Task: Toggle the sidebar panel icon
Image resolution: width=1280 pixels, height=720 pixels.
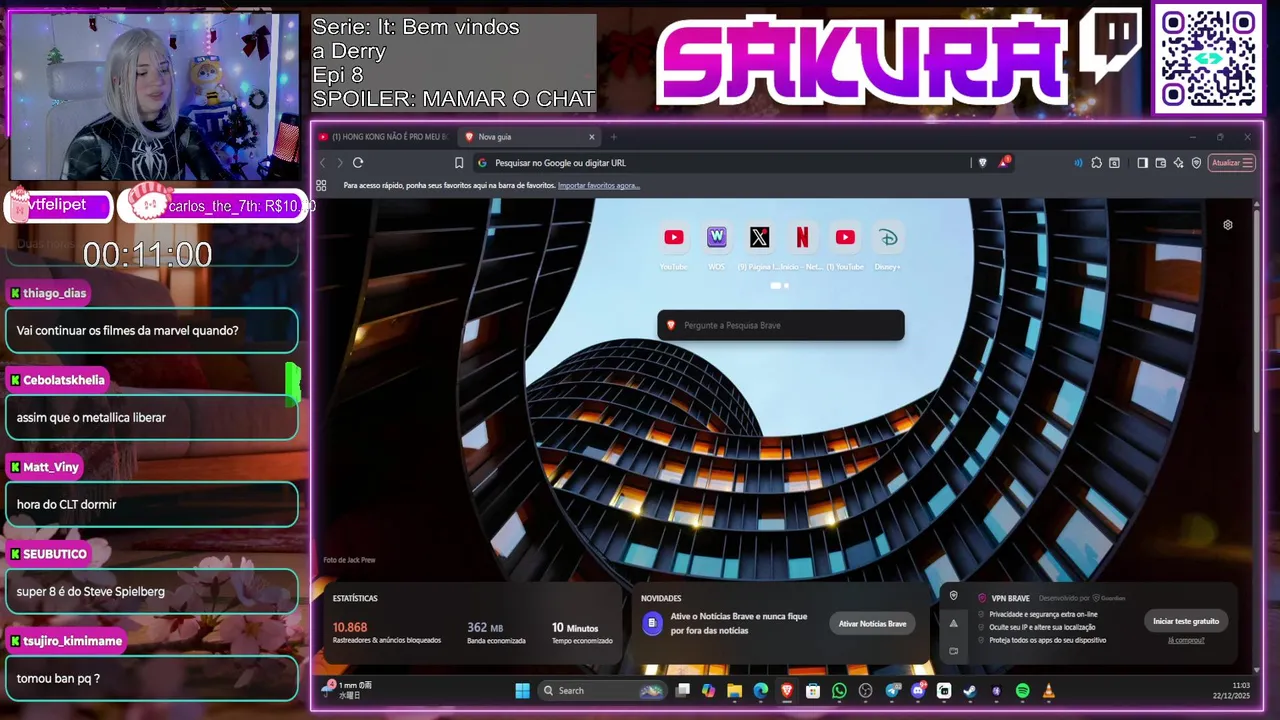Action: point(1143,163)
